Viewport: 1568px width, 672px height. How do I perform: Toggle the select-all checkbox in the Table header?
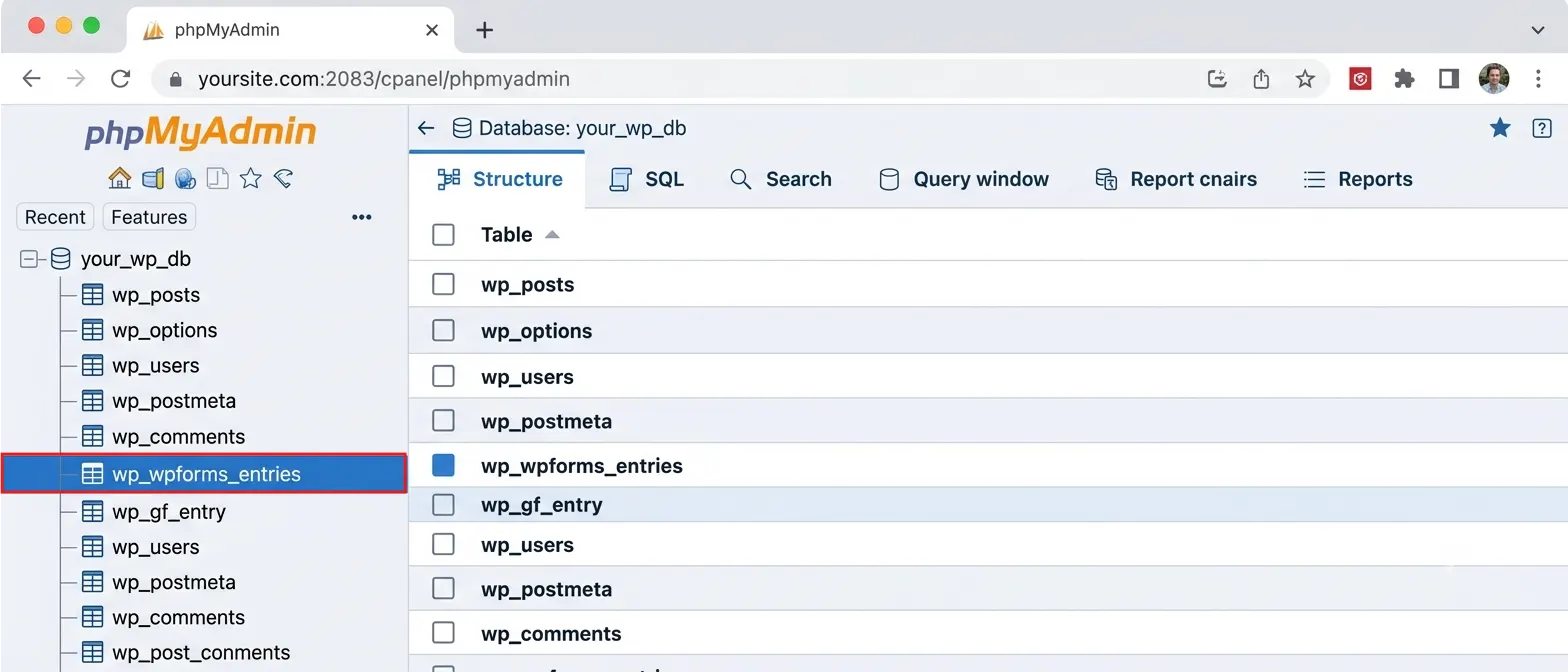coord(443,235)
